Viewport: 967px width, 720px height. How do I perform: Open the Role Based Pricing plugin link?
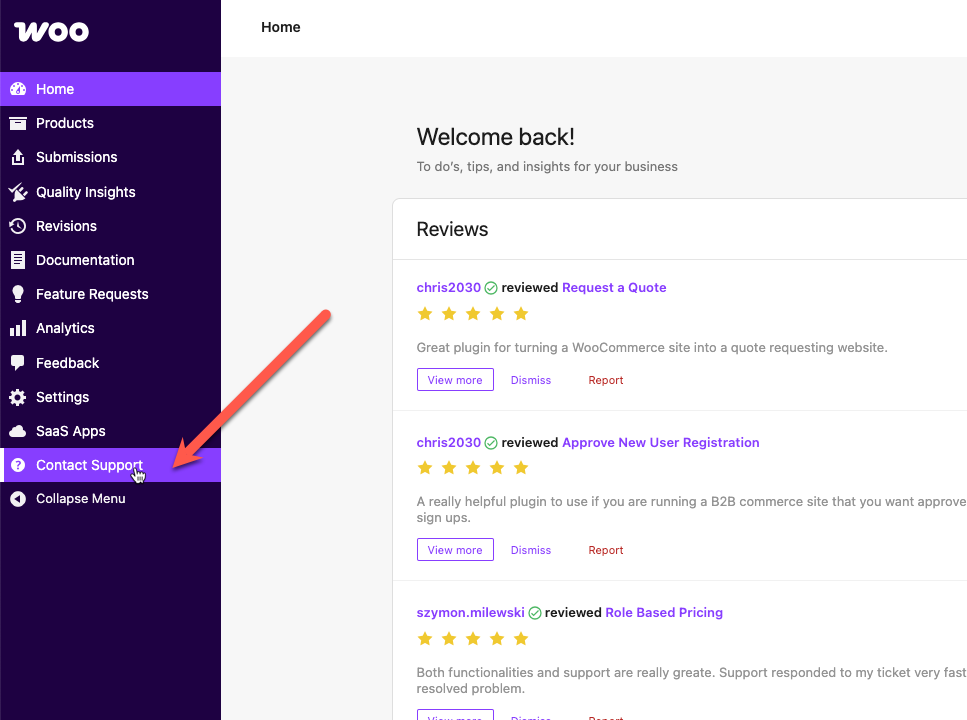(x=663, y=612)
